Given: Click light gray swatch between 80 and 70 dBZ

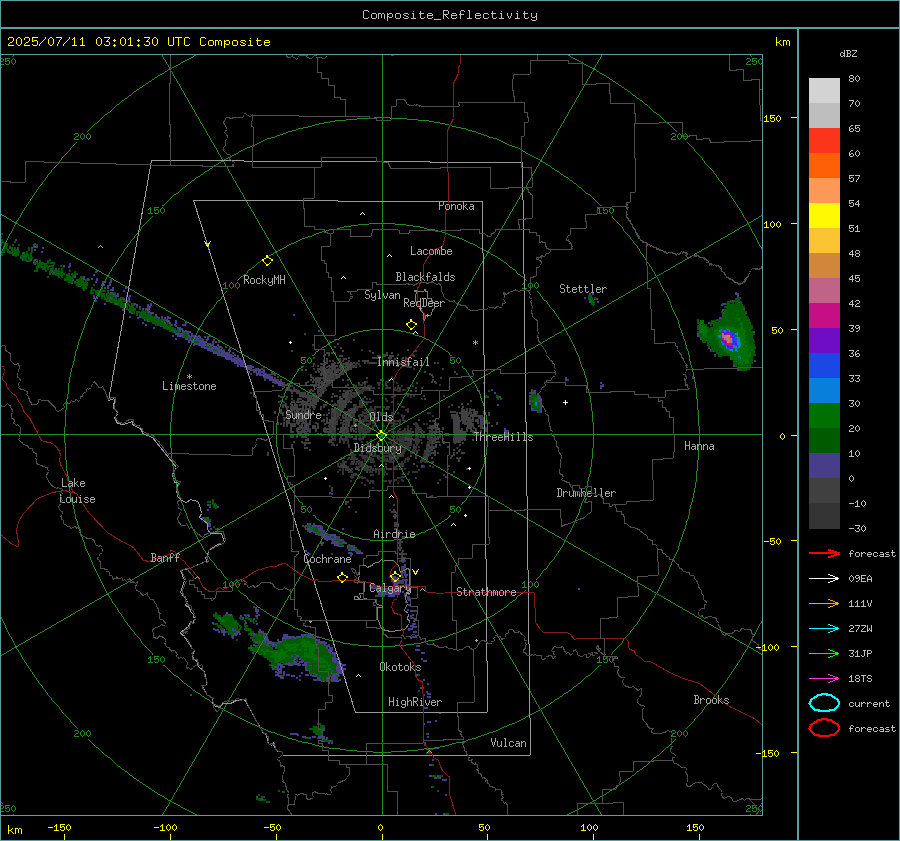Looking at the screenshot, I should (824, 91).
